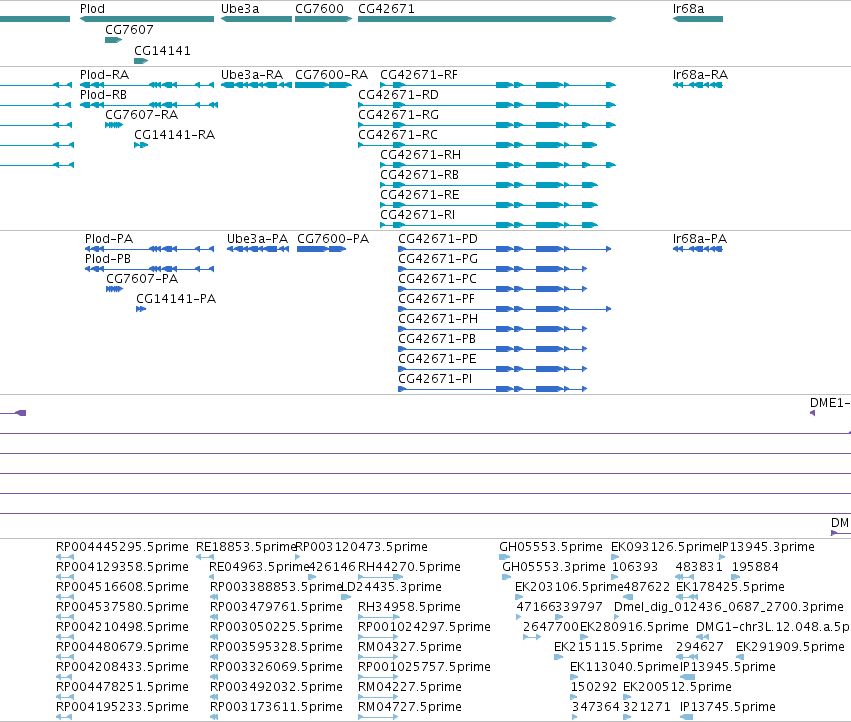851x722 pixels.
Task: Open the EK178425.5prime EST label
Action: point(730,587)
